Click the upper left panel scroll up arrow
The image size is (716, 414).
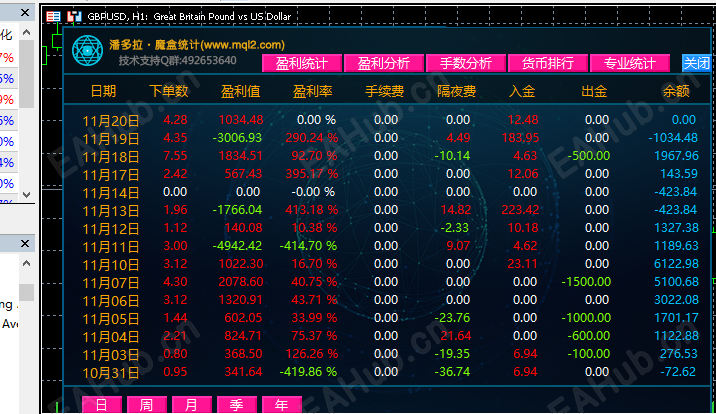(26, 32)
